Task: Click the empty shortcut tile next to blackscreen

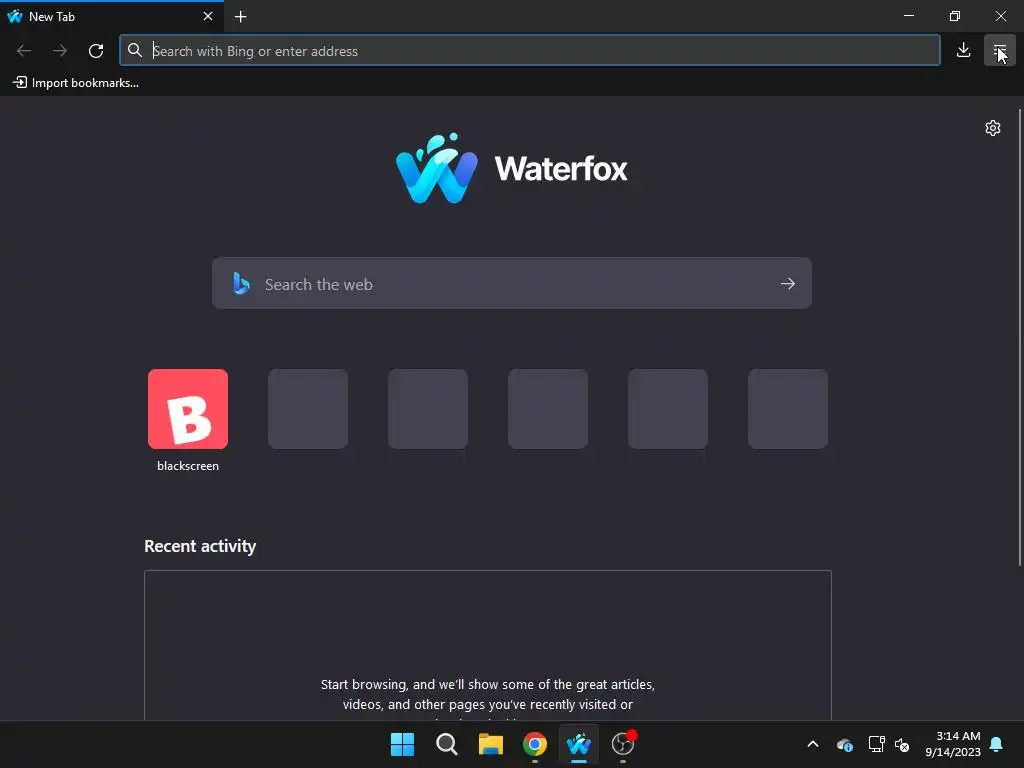Action: click(x=308, y=409)
